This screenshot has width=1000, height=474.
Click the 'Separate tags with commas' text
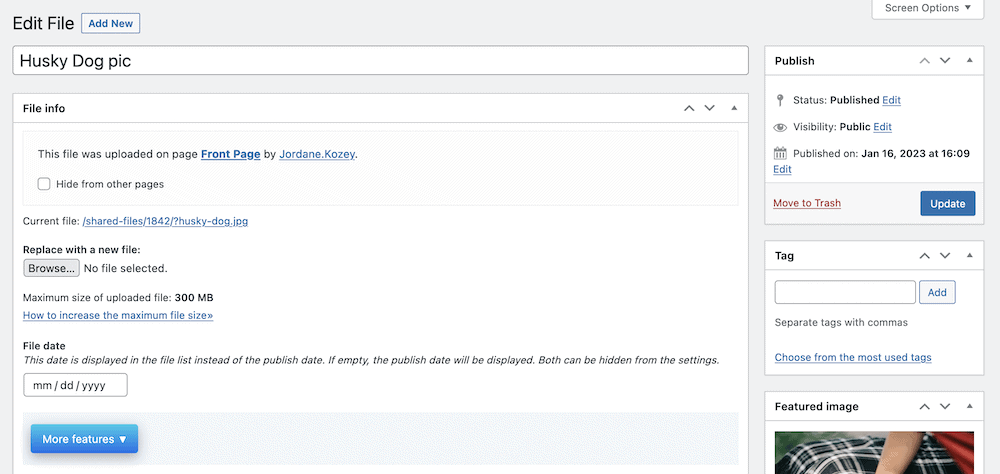tap(841, 322)
